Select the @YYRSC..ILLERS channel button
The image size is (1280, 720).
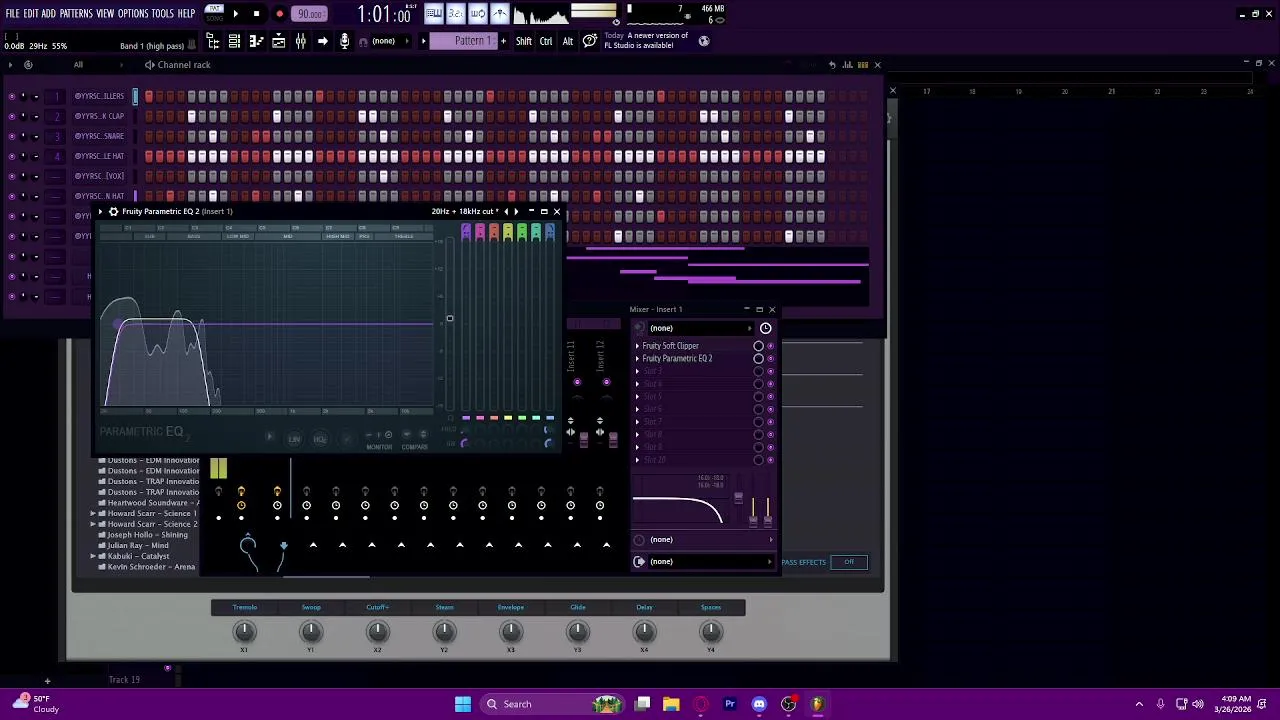click(x=99, y=96)
